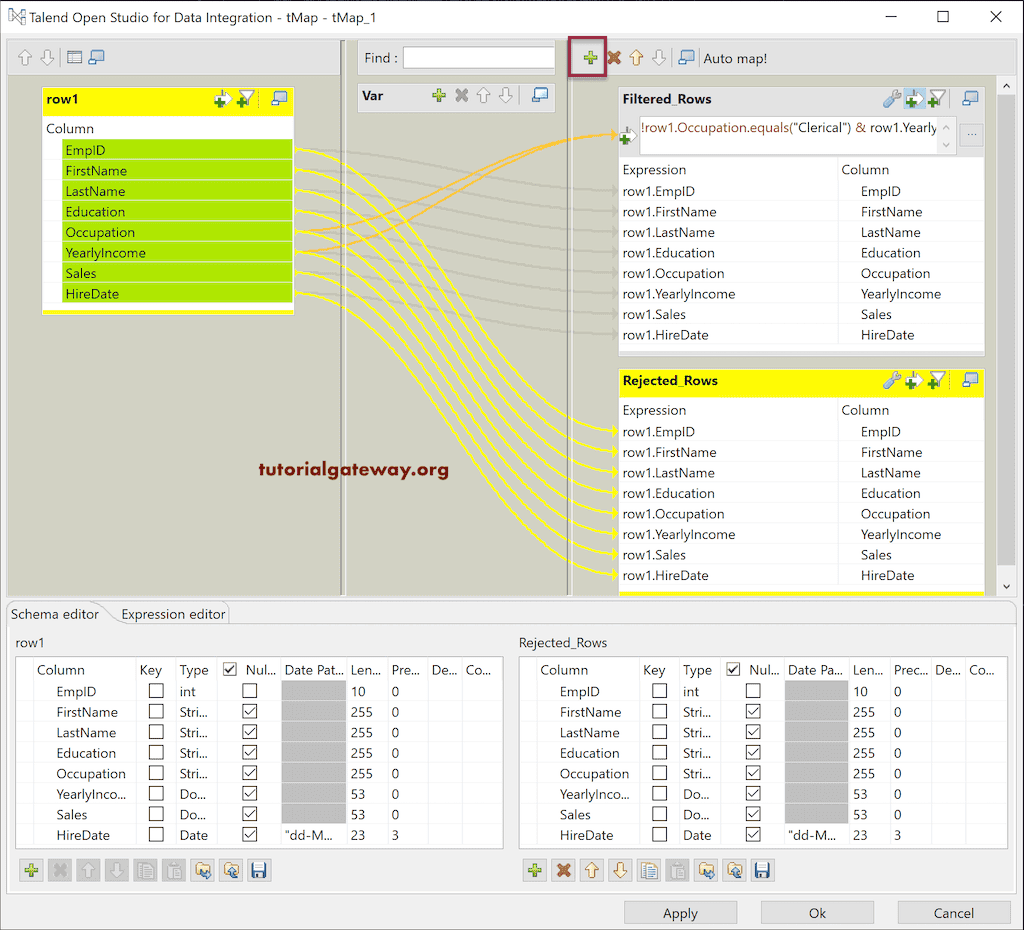Click the red X remove output icon
Viewport: 1024px width, 930px height.
[x=614, y=58]
